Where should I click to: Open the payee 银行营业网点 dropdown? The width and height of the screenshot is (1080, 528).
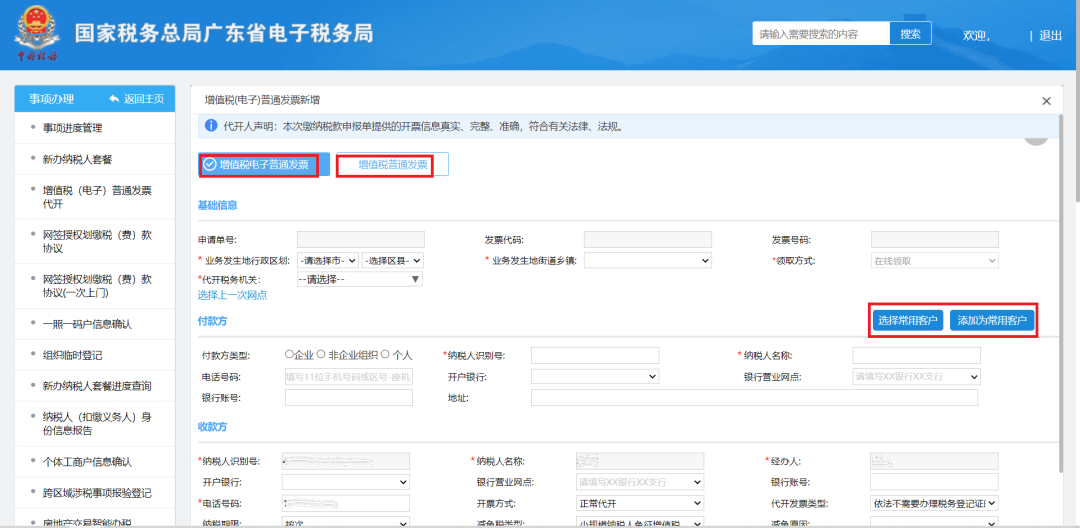(640, 481)
